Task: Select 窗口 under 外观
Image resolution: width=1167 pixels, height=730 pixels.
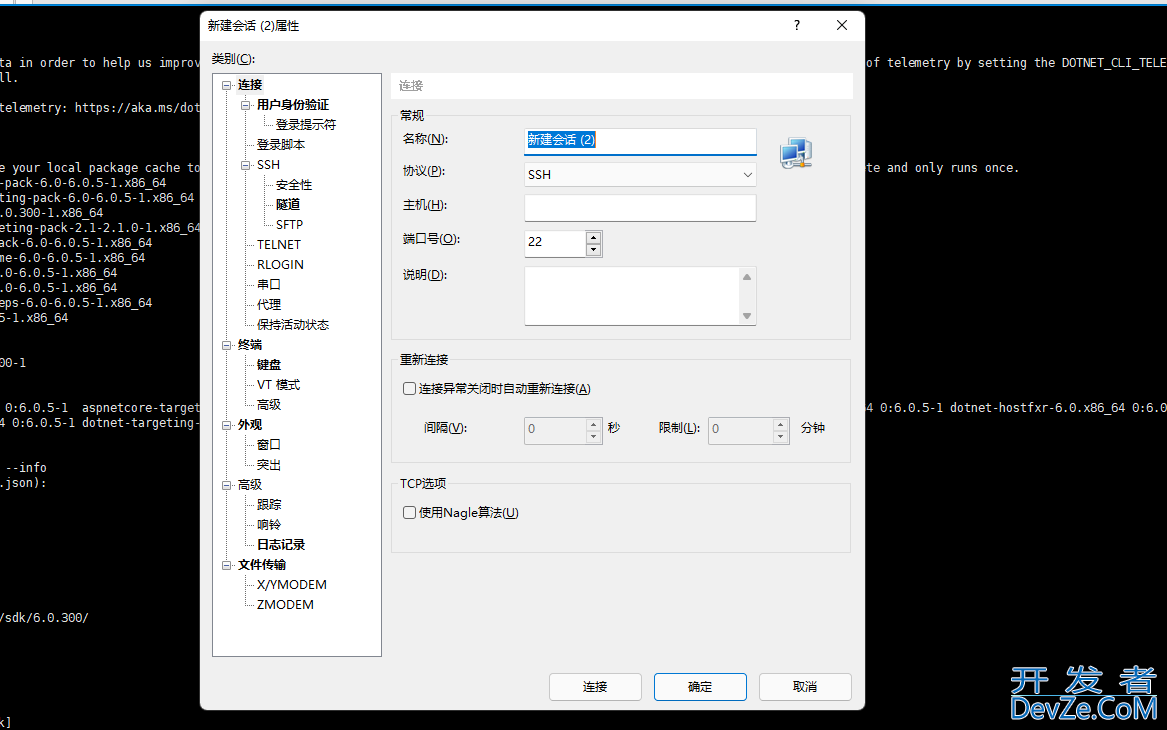Action: click(269, 445)
